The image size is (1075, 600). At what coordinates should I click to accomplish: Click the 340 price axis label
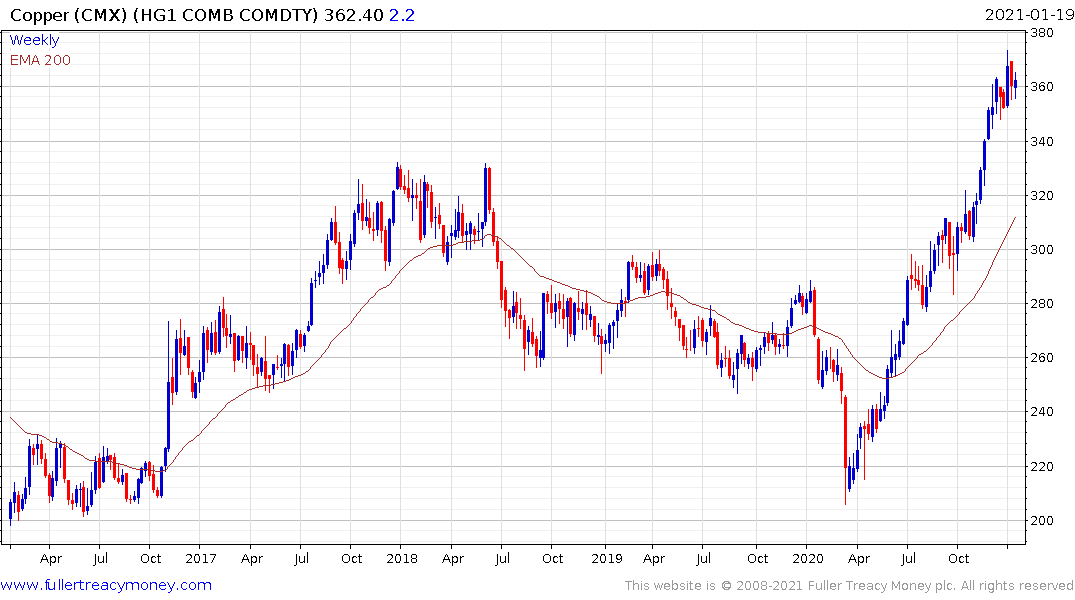pos(1042,142)
